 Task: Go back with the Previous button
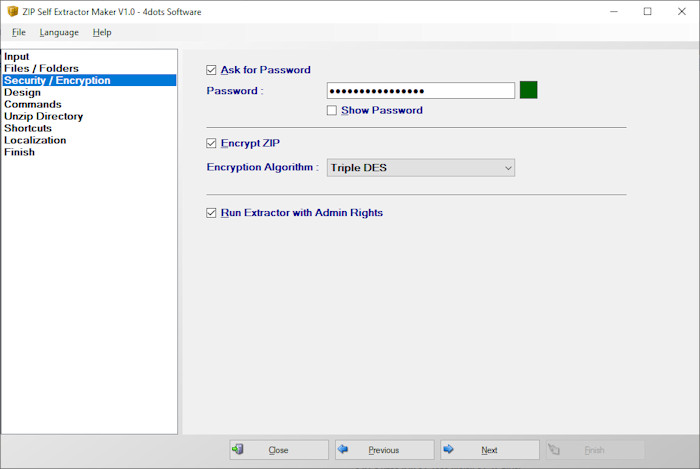pos(384,450)
